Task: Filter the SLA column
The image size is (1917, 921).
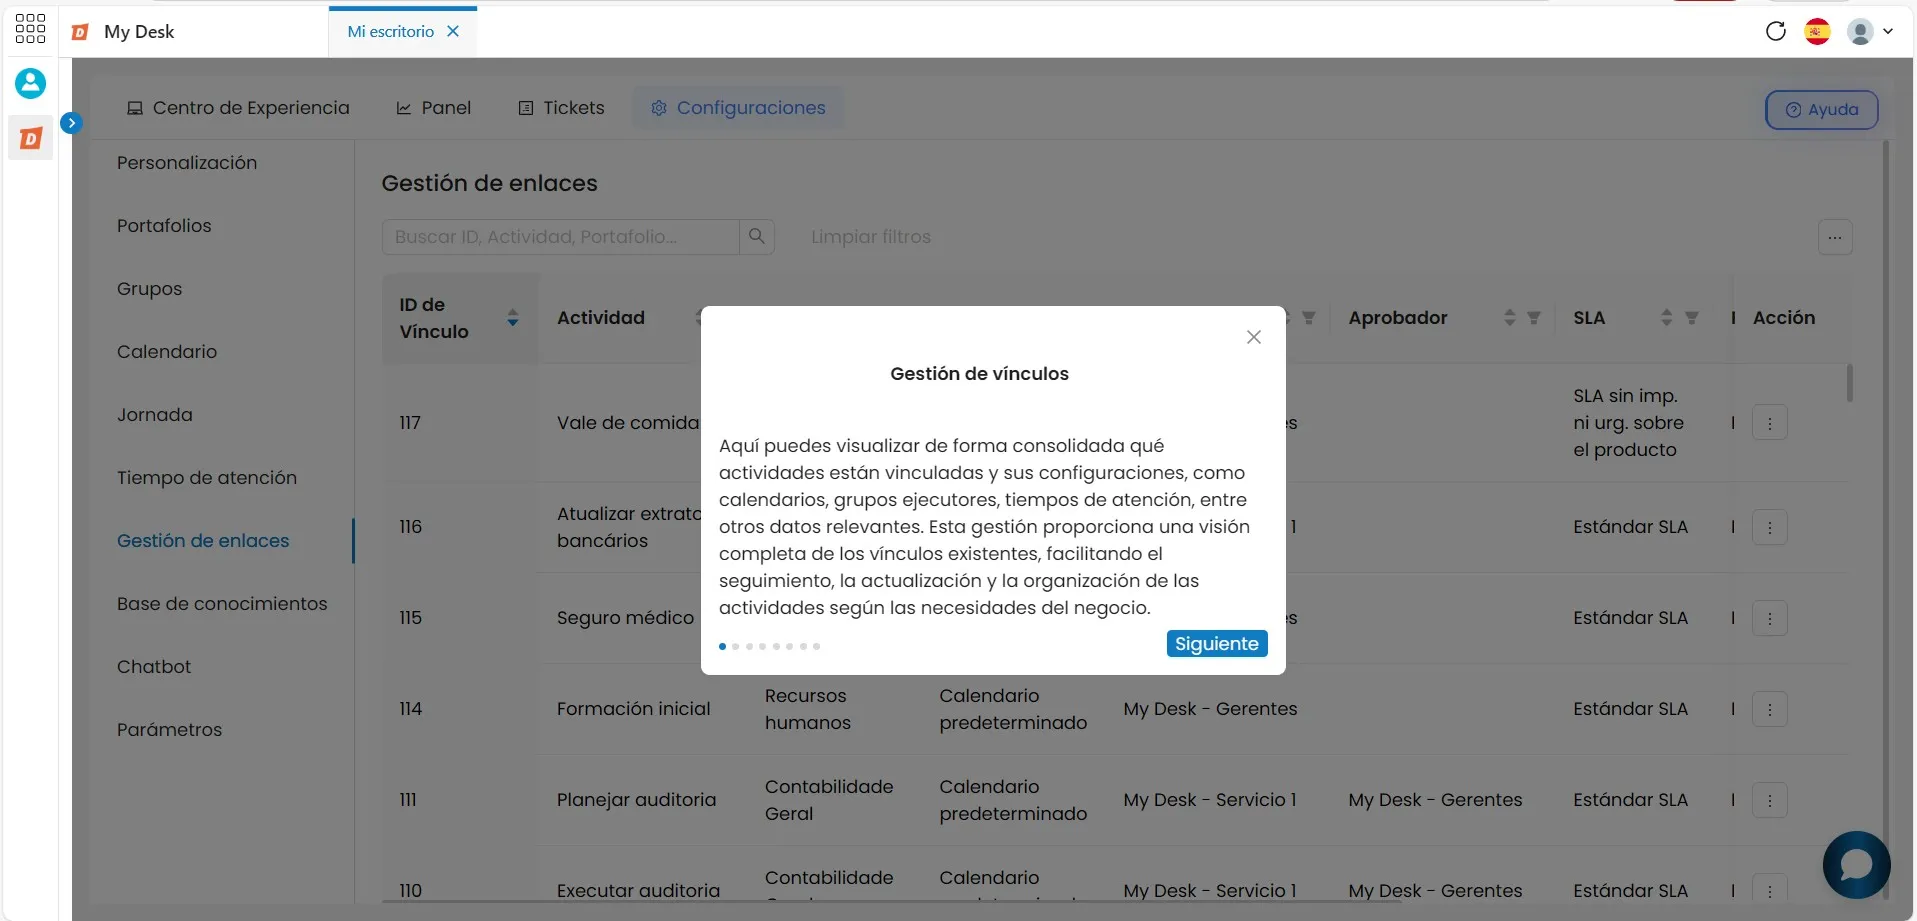Action: point(1692,318)
